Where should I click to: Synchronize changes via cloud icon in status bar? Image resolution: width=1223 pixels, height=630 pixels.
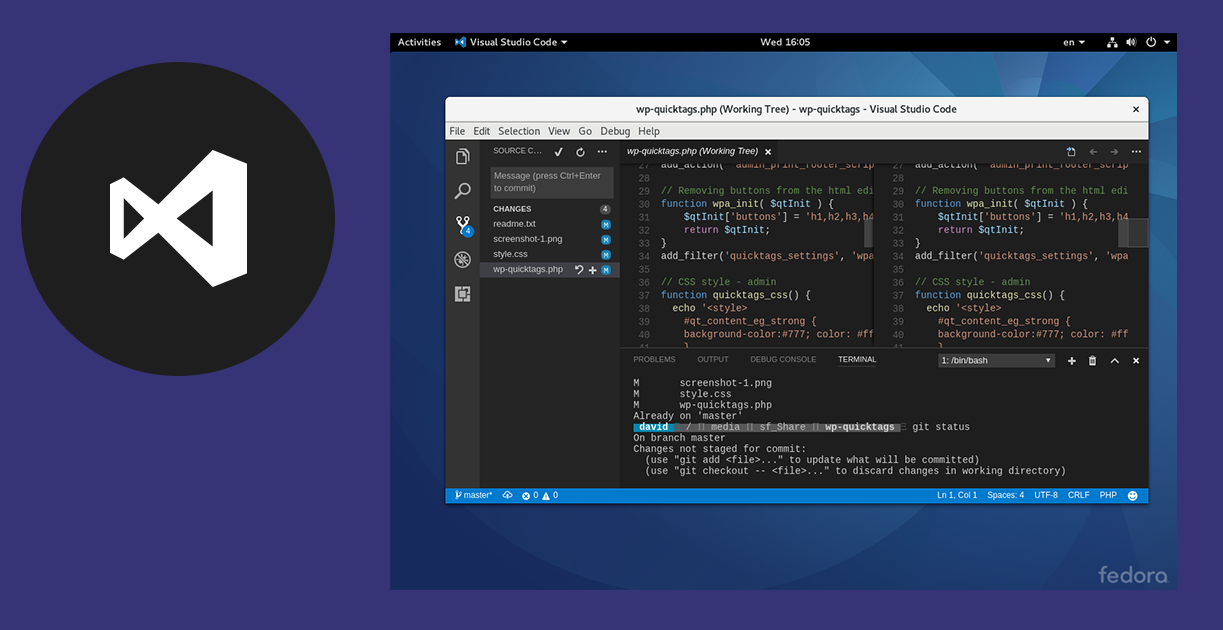(507, 496)
